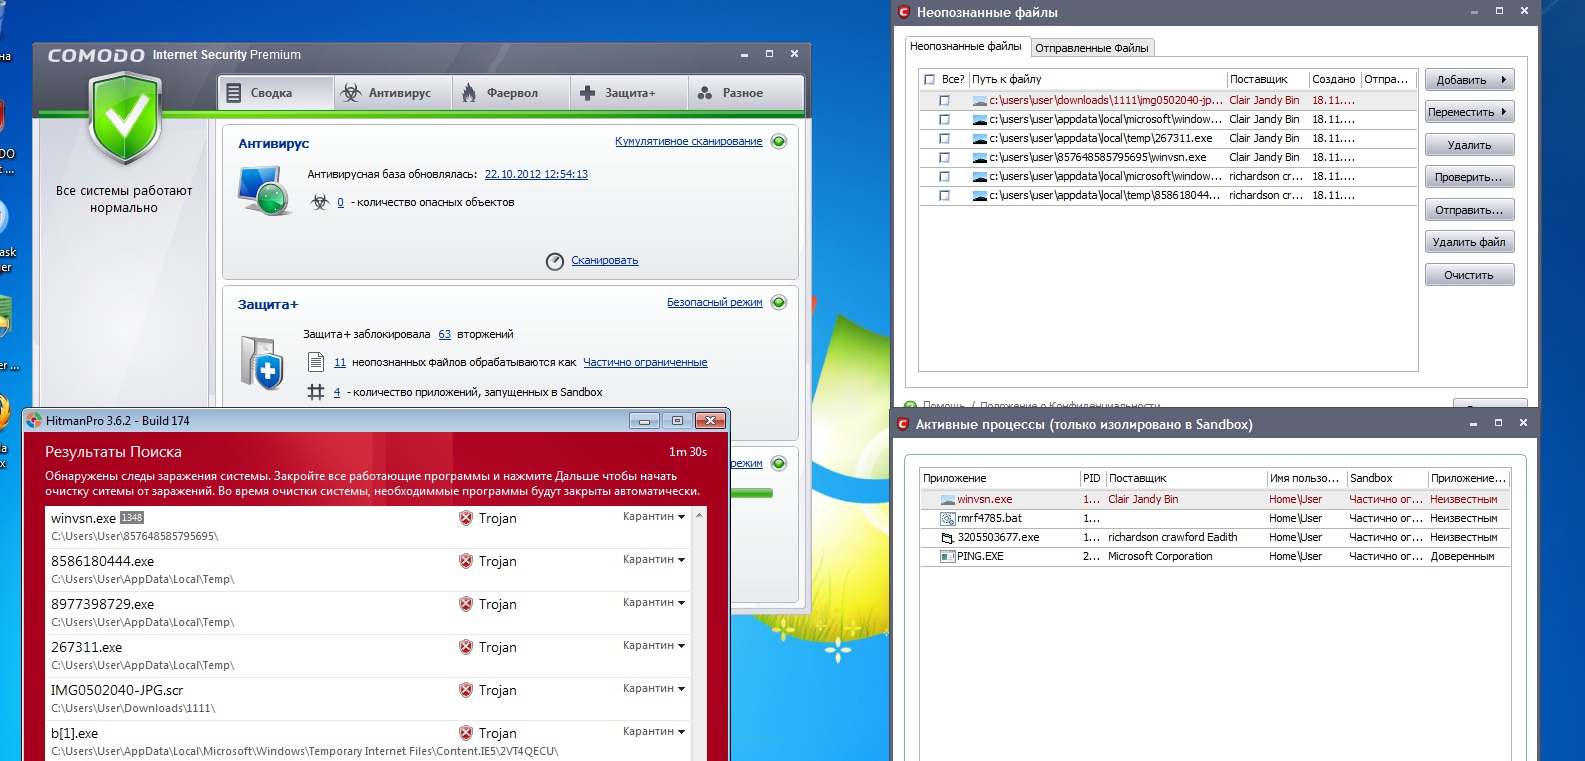The image size is (1585, 761).
Task: Click green status indicator beside Кумулятивное сканирование
Action: (779, 141)
